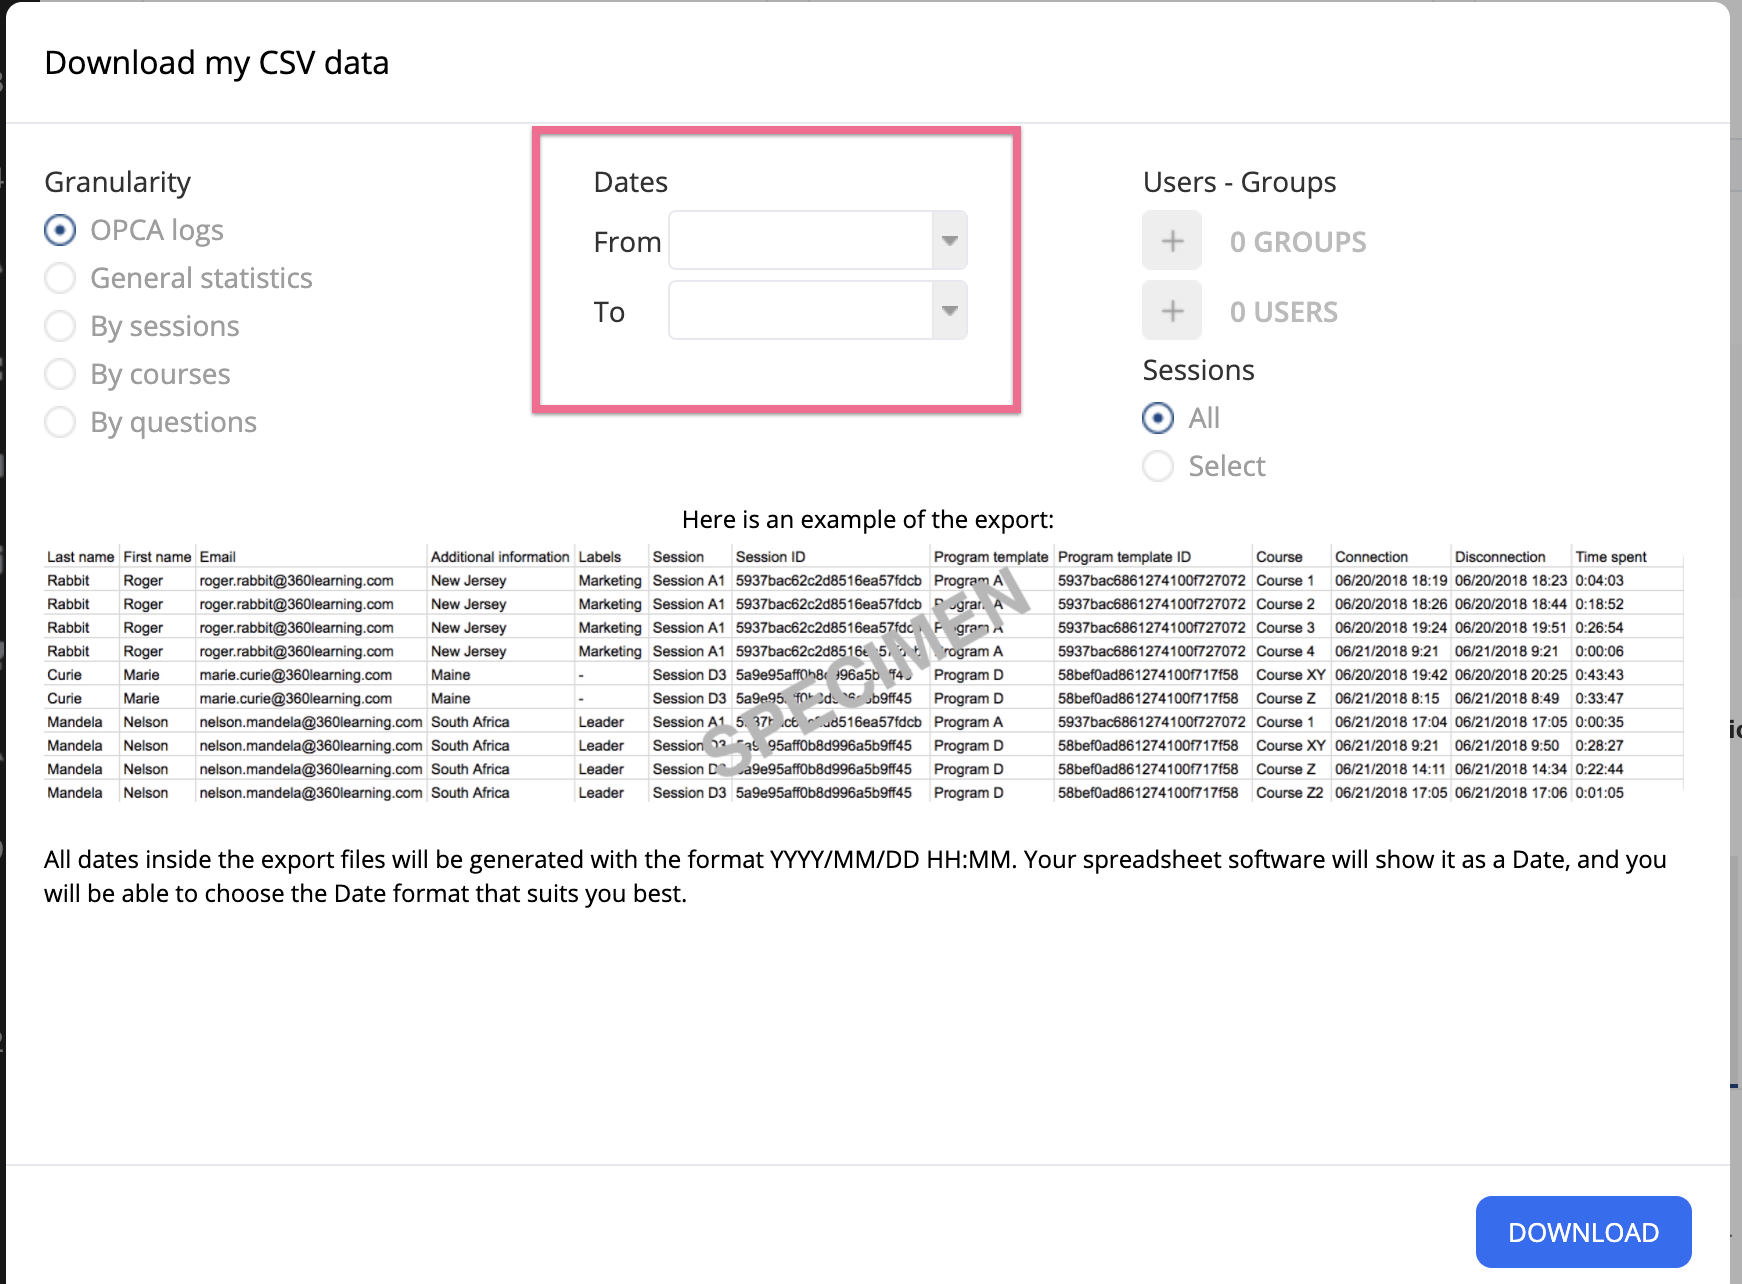Click the DOWNLOAD button
The image size is (1742, 1284).
1583,1231
